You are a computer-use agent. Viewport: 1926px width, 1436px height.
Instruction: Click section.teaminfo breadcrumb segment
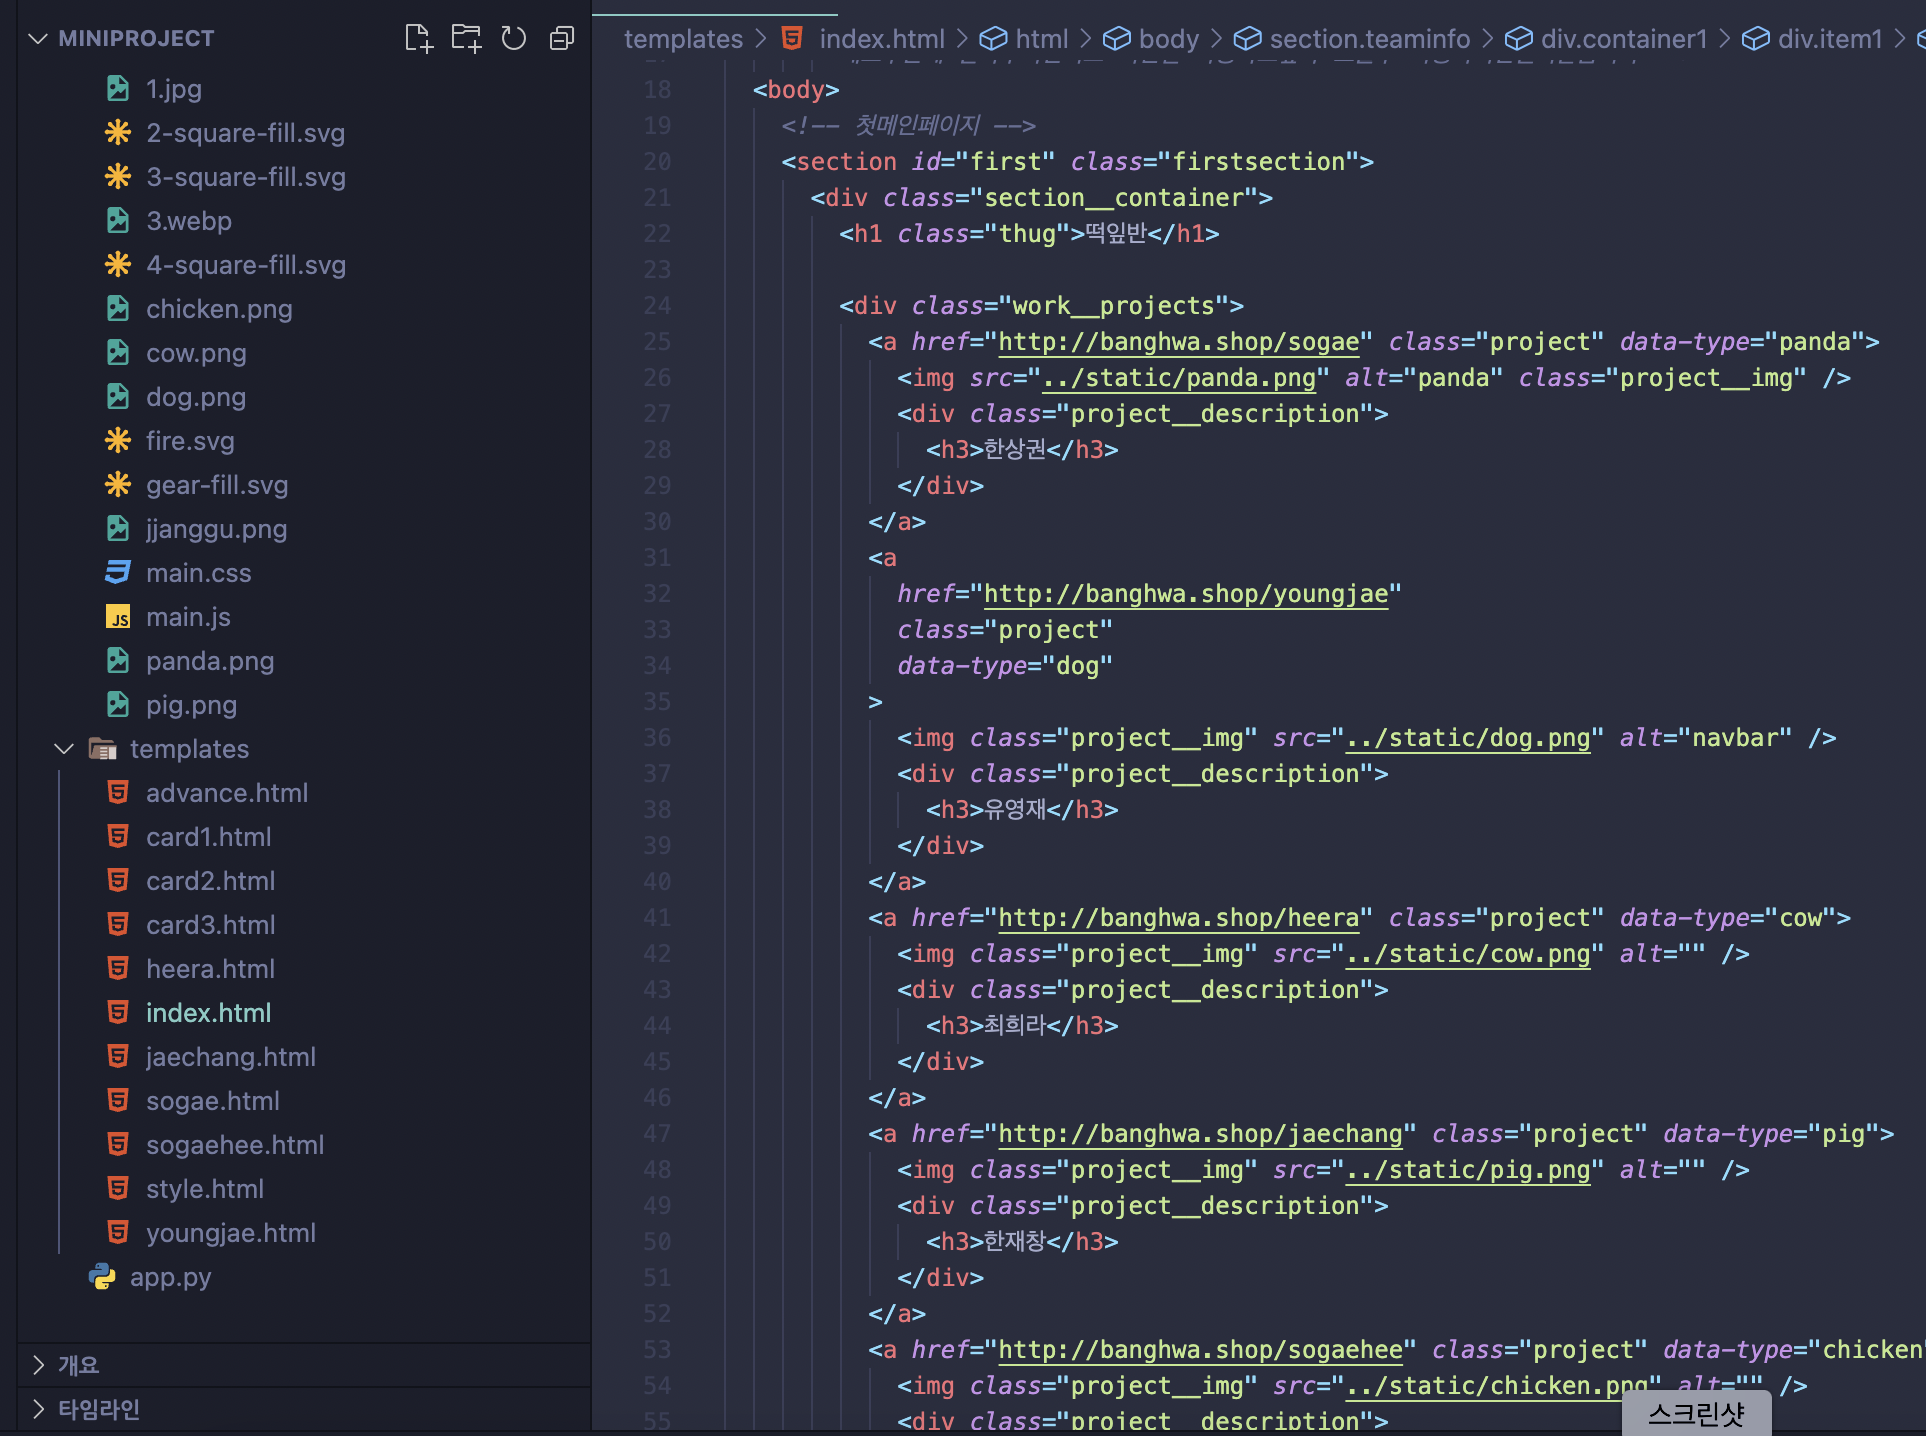[1369, 39]
